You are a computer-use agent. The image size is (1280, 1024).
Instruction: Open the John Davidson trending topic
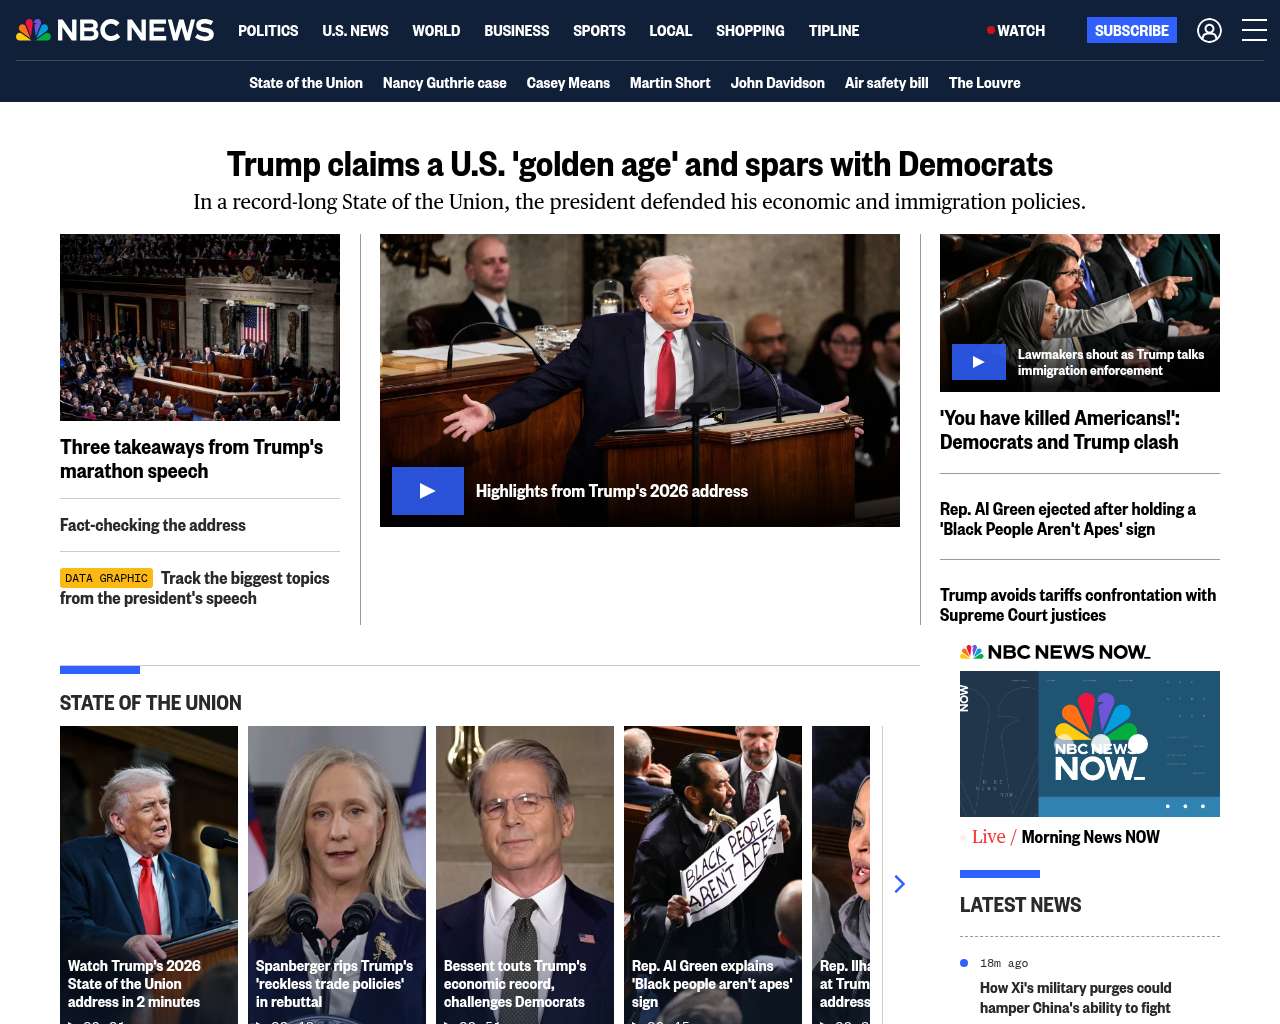[778, 83]
